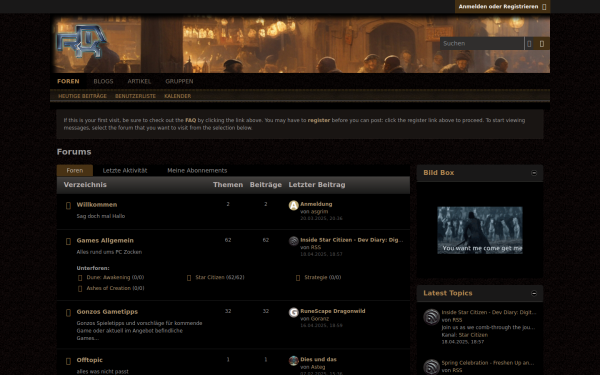Open the Willkommen forum
This screenshot has width=600, height=375.
[x=97, y=205]
